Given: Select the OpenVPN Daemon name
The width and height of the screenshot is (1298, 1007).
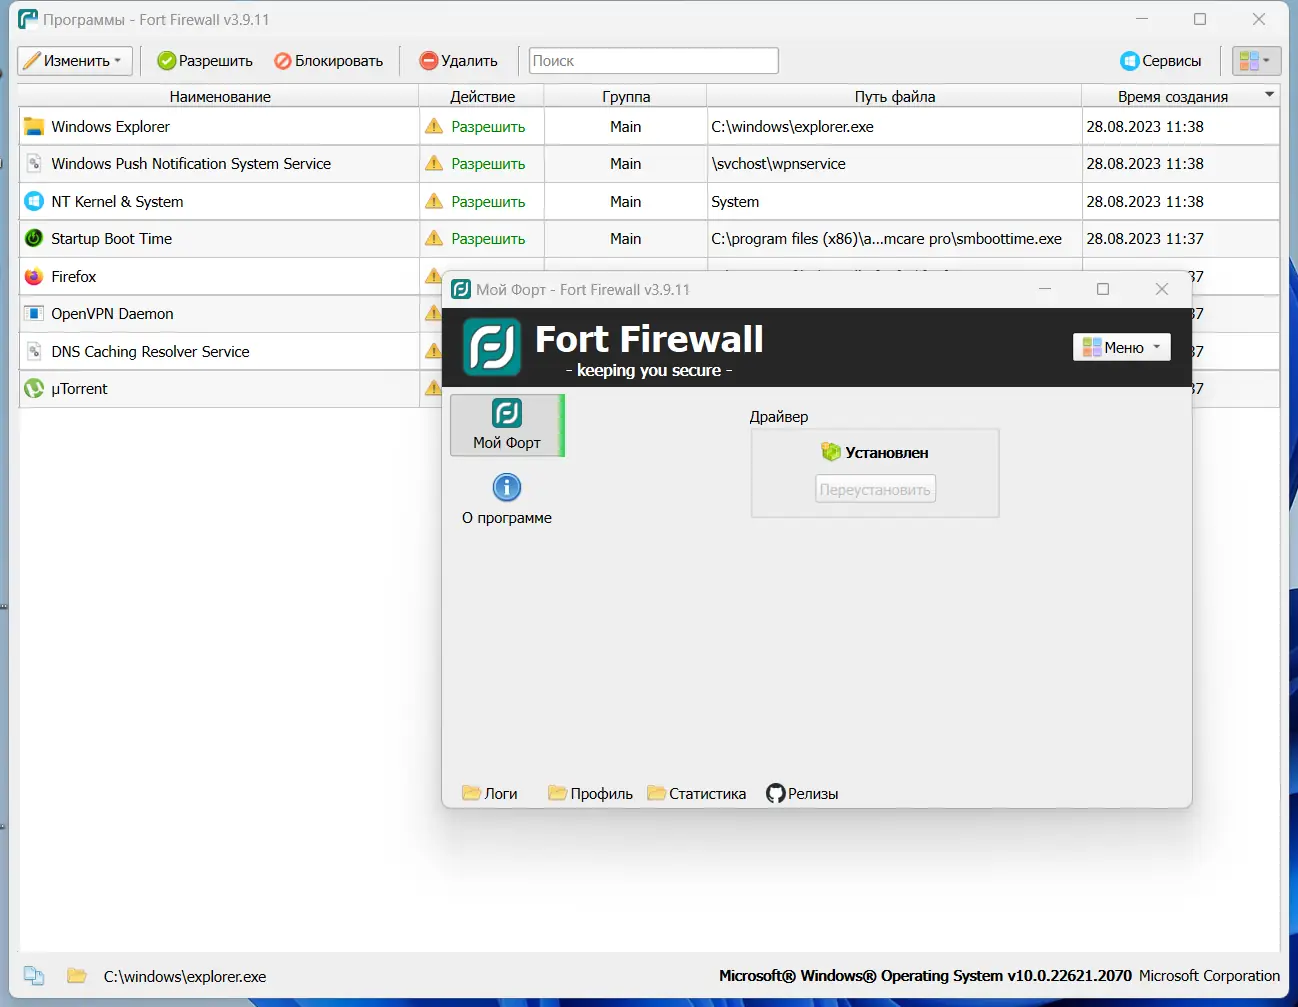Looking at the screenshot, I should [x=112, y=314].
